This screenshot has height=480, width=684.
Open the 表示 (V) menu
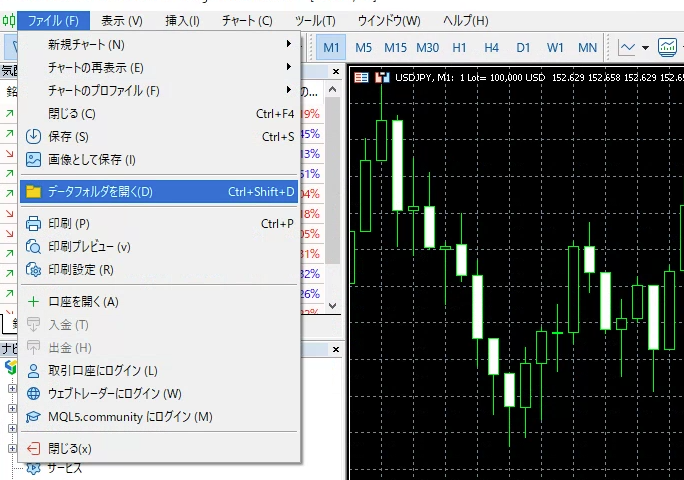122,20
